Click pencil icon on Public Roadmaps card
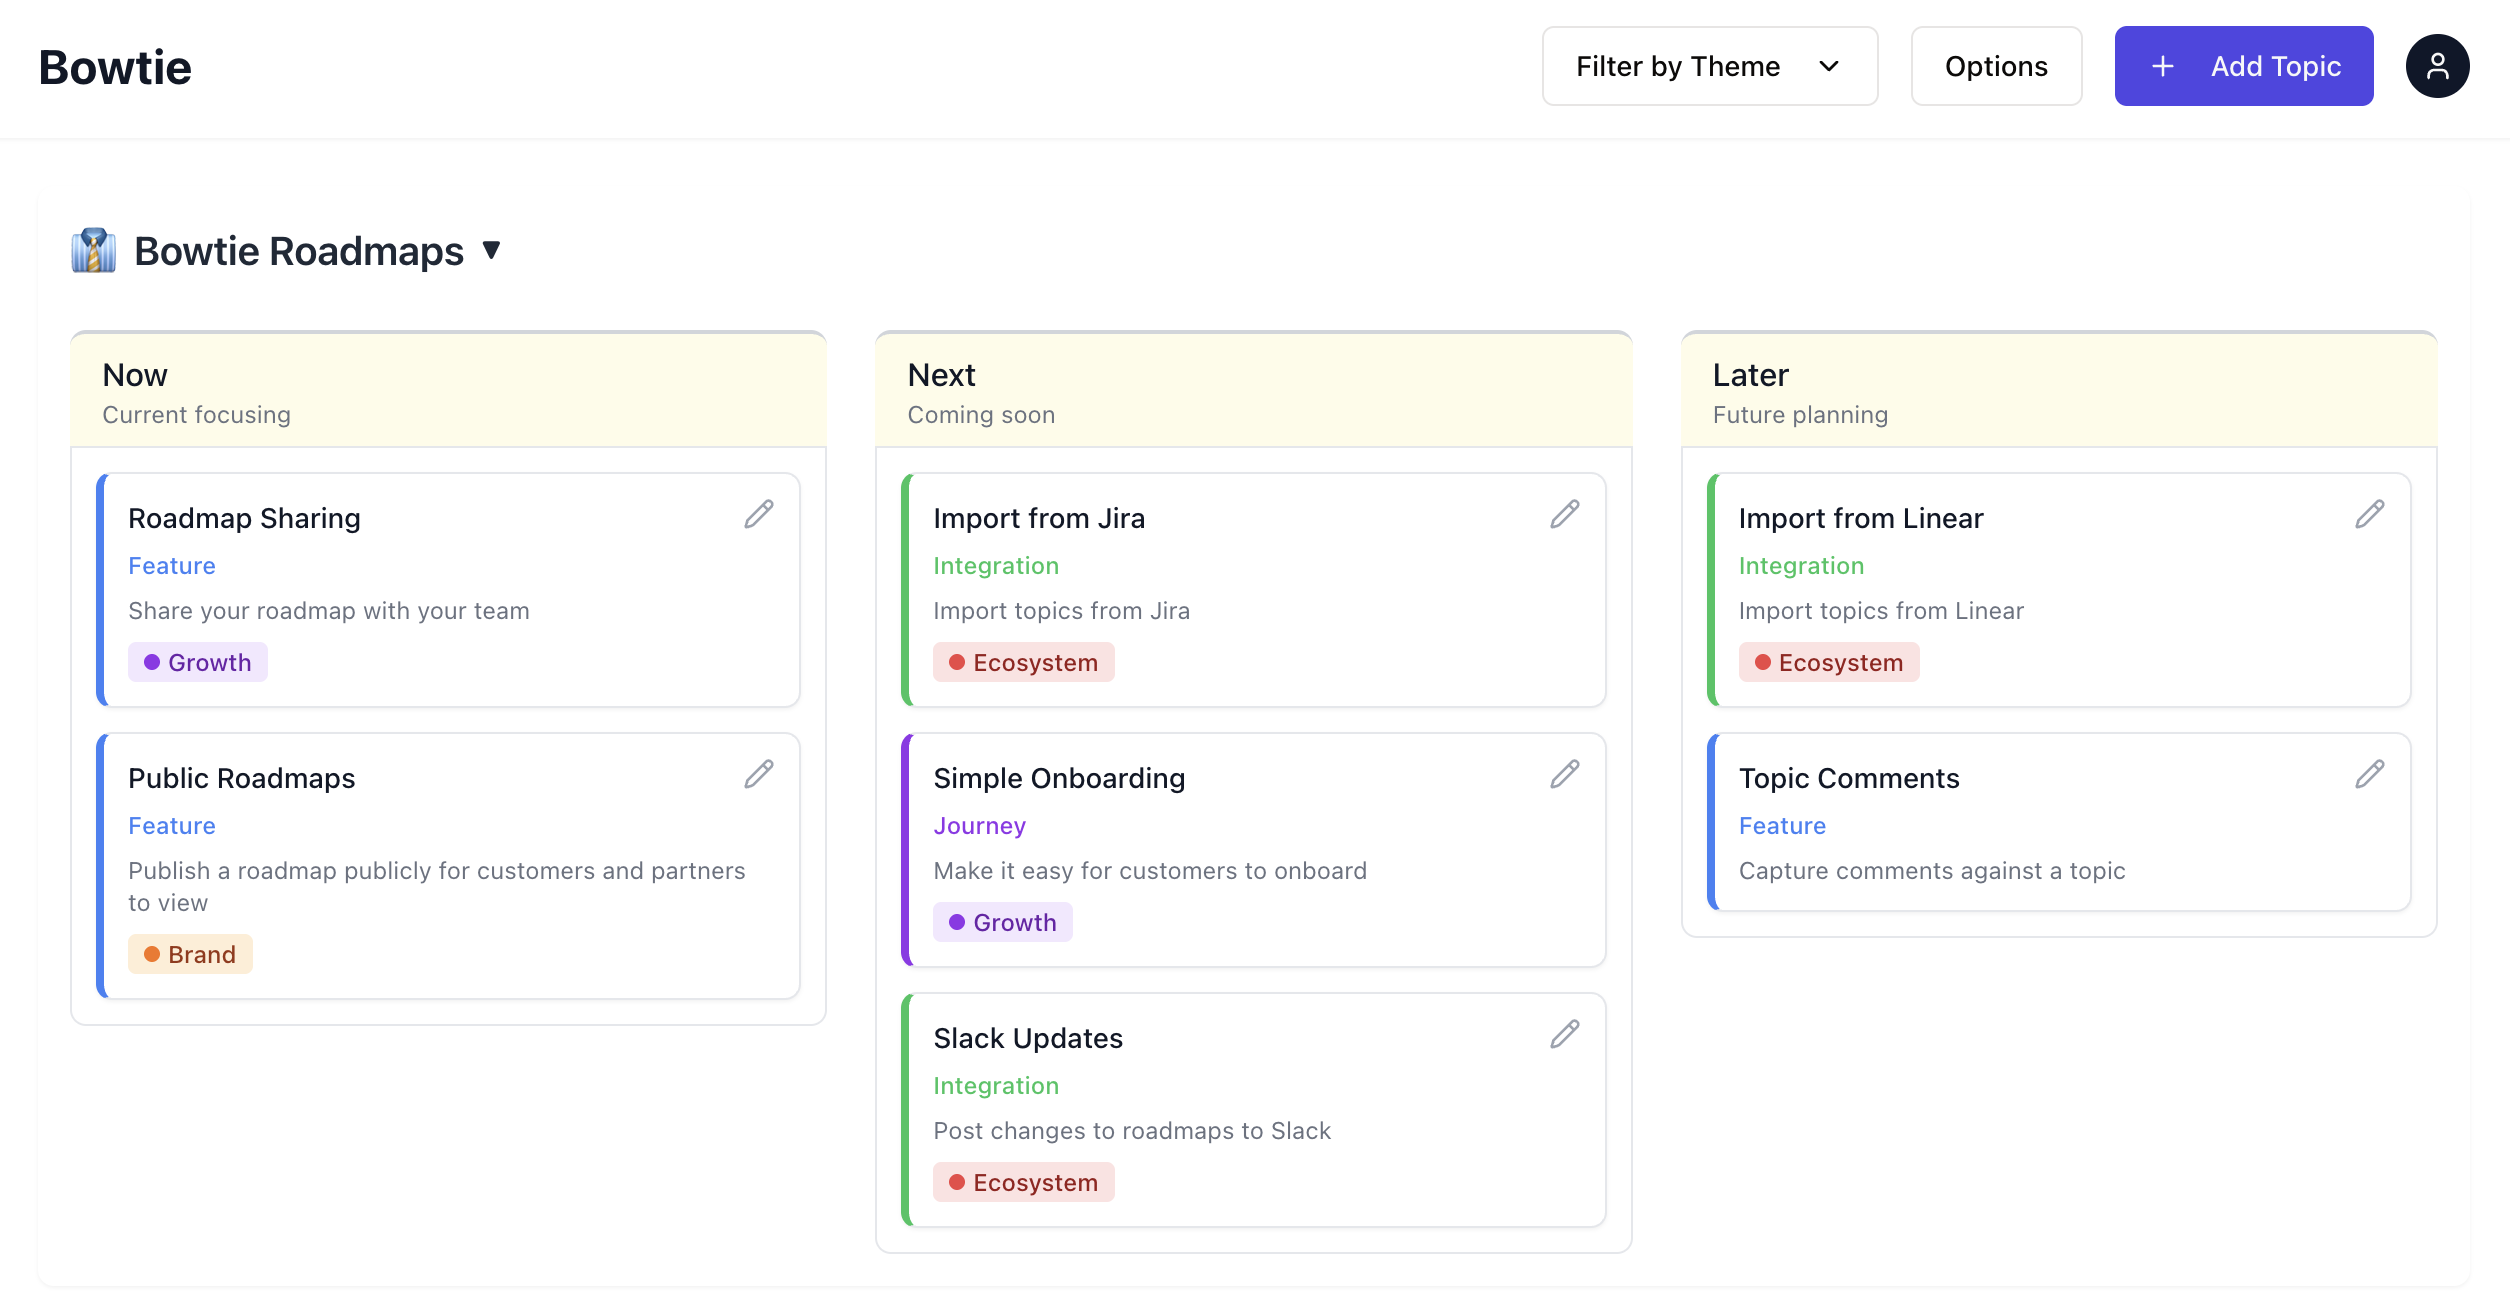Image resolution: width=2510 pixels, height=1314 pixels. (759, 774)
